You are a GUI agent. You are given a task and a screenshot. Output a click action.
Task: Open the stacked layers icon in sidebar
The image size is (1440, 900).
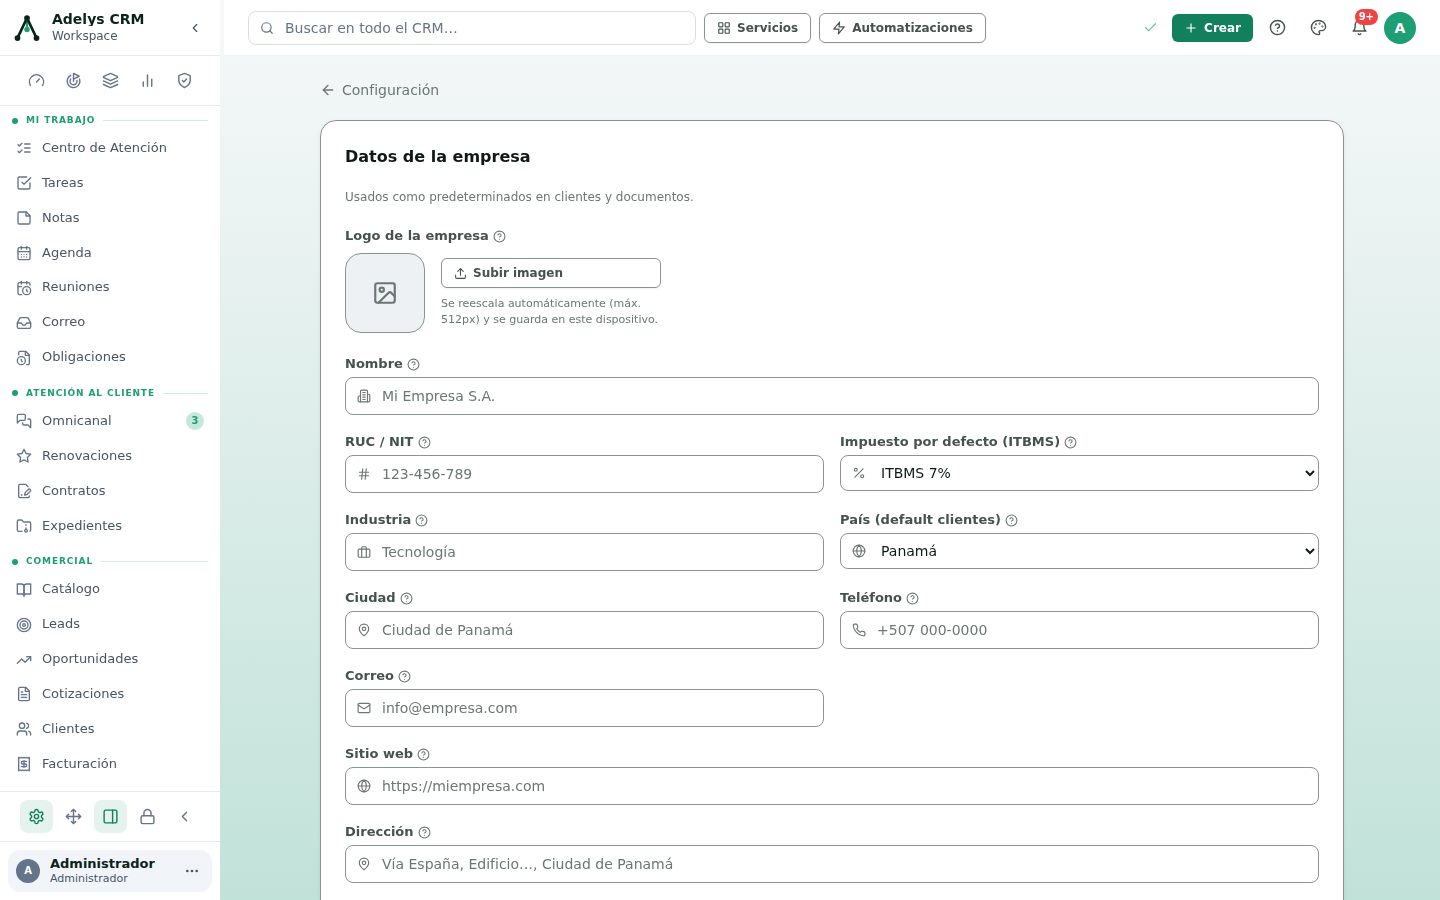click(x=111, y=81)
